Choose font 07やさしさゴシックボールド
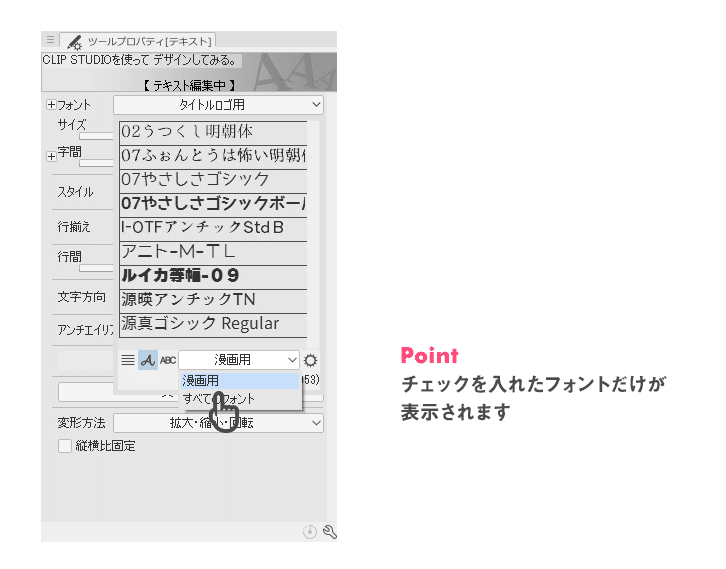This screenshot has height=569, width=726. point(213,205)
